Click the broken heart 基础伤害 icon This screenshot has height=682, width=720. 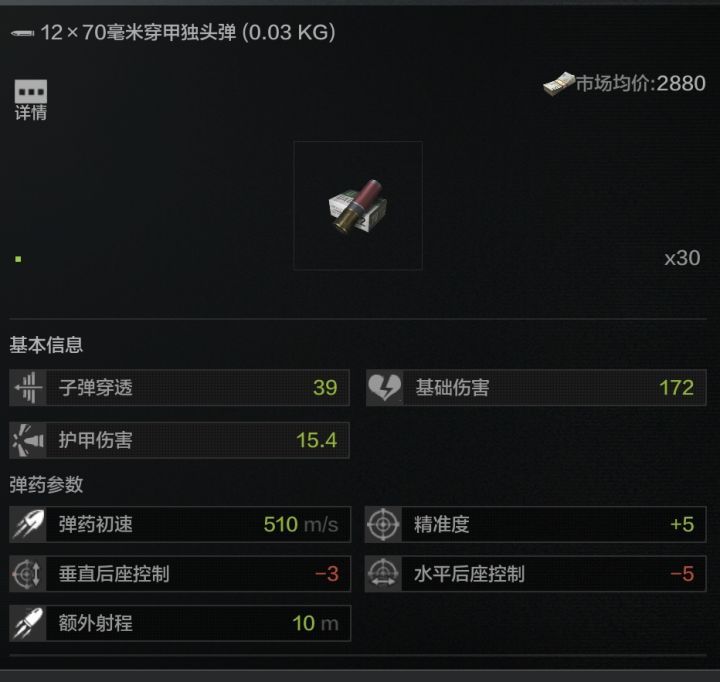(385, 388)
